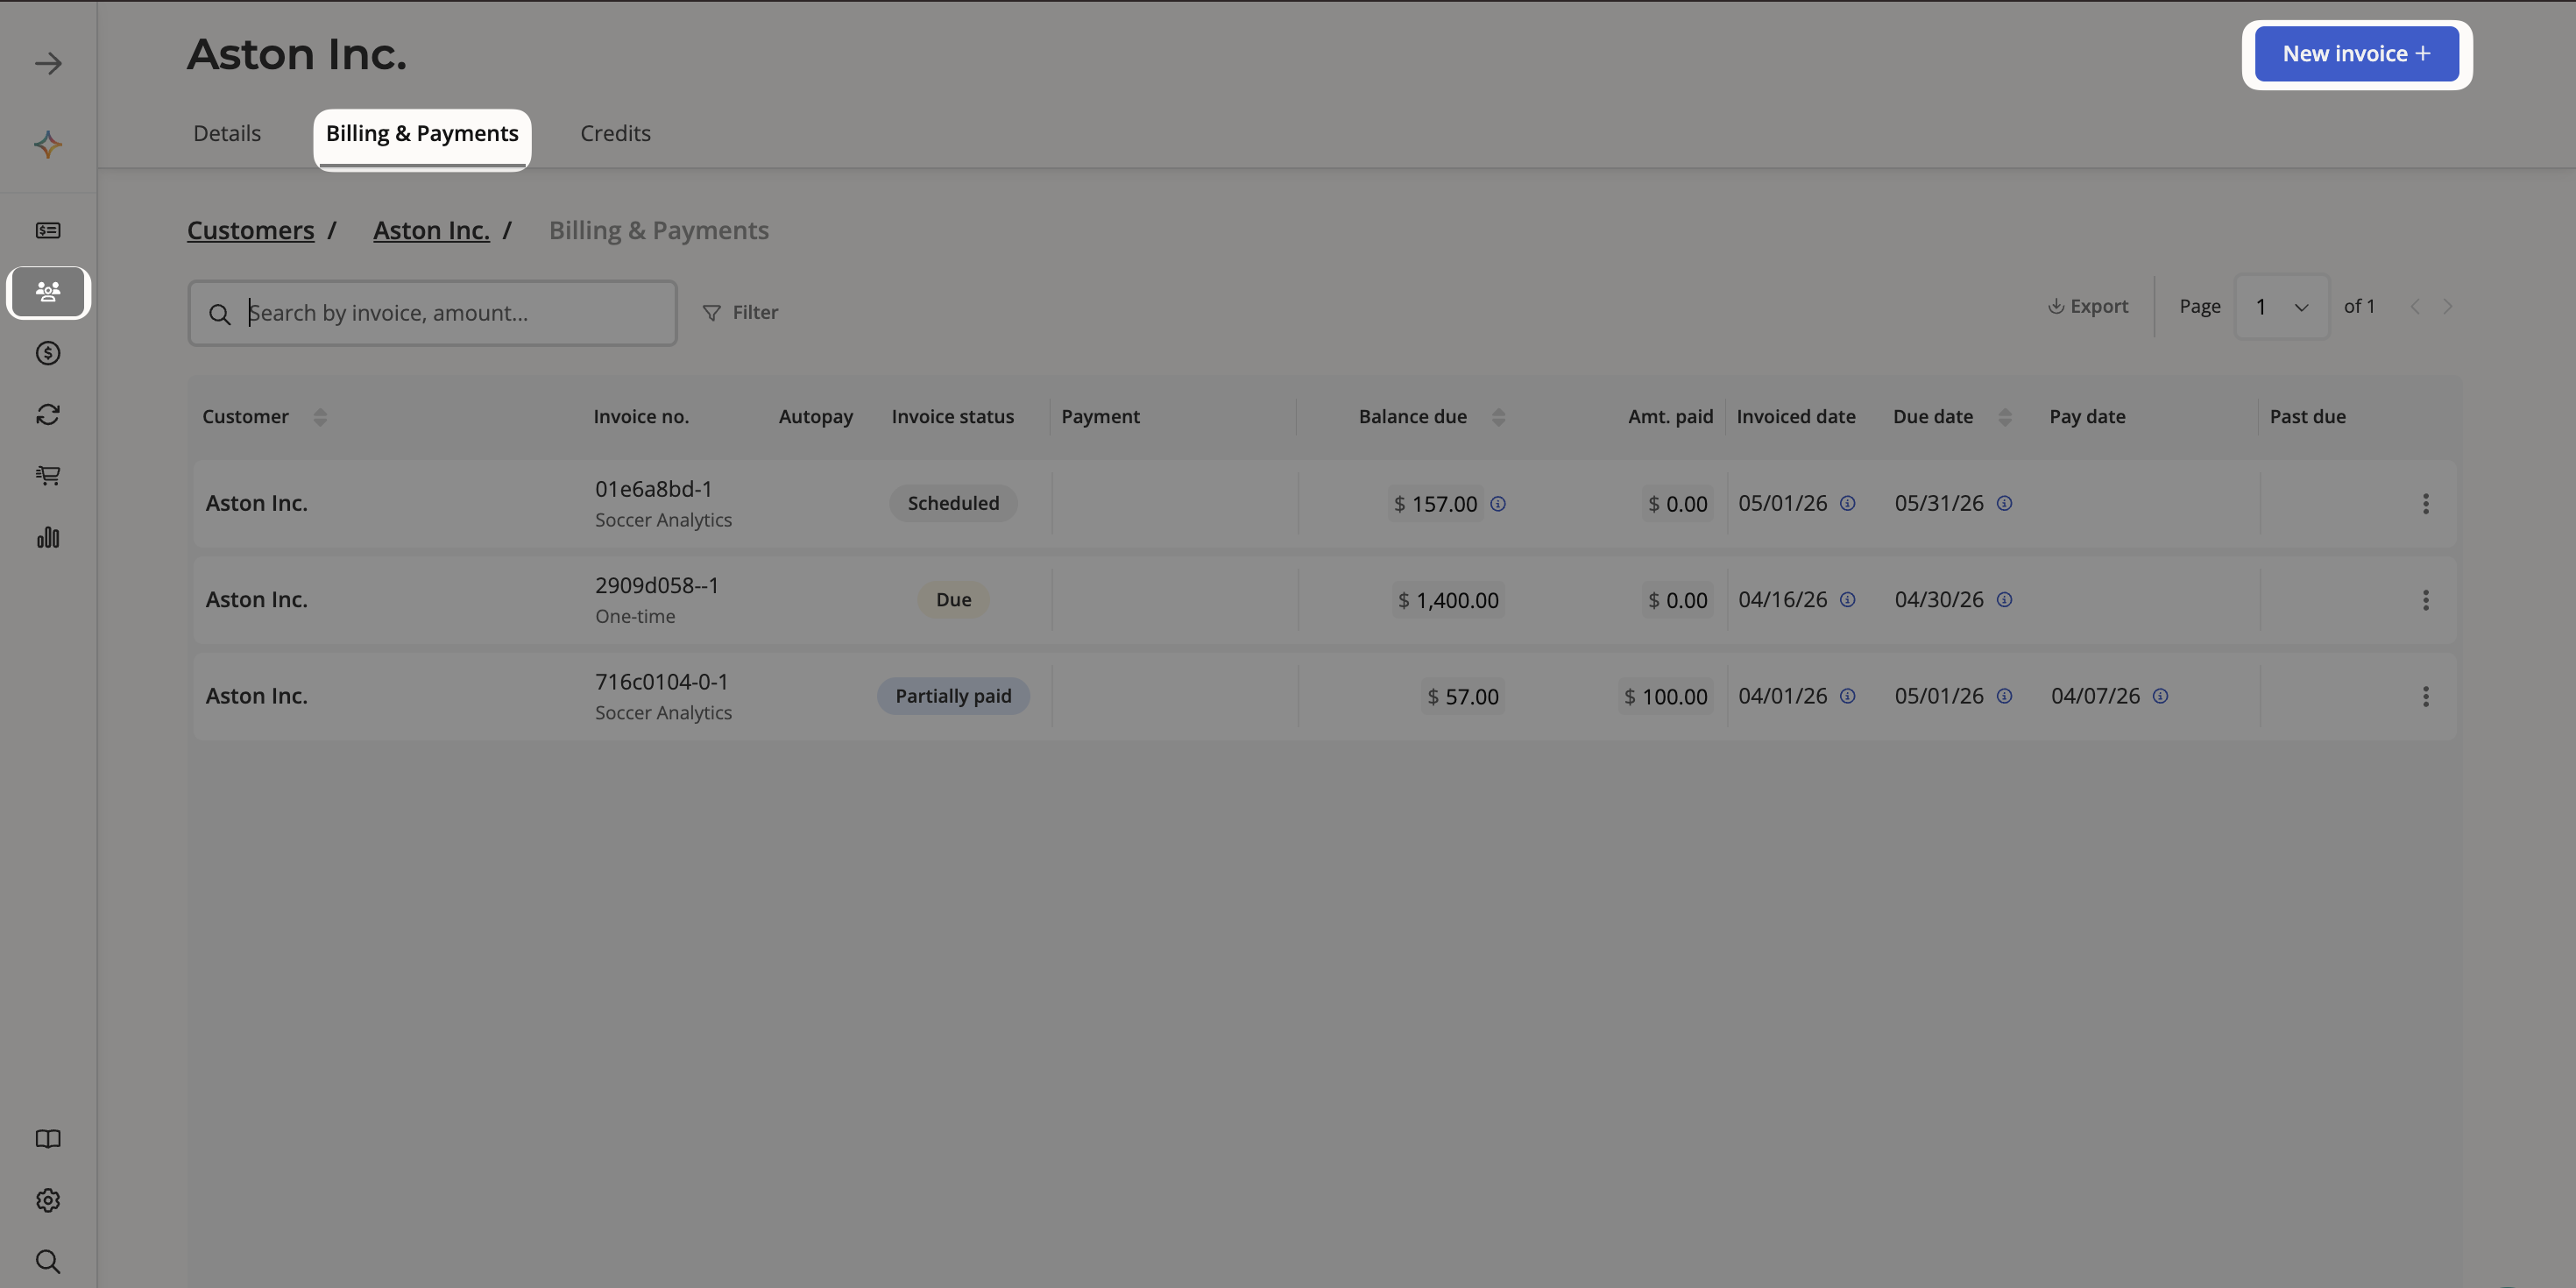Image resolution: width=2576 pixels, height=1288 pixels.
Task: Toggle sorting on Balance due column
Action: tap(1497, 416)
